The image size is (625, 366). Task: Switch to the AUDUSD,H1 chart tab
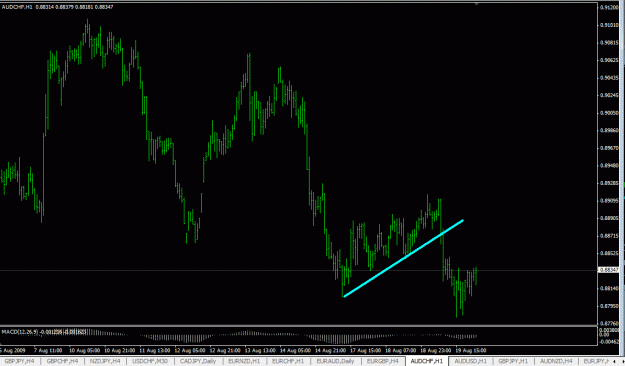click(x=471, y=361)
